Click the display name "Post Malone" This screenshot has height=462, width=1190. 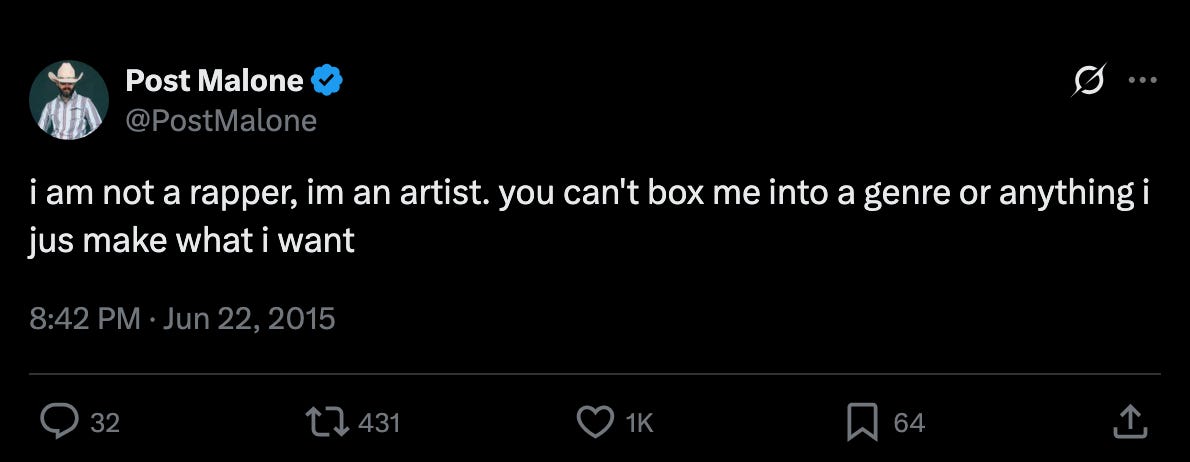(x=214, y=81)
